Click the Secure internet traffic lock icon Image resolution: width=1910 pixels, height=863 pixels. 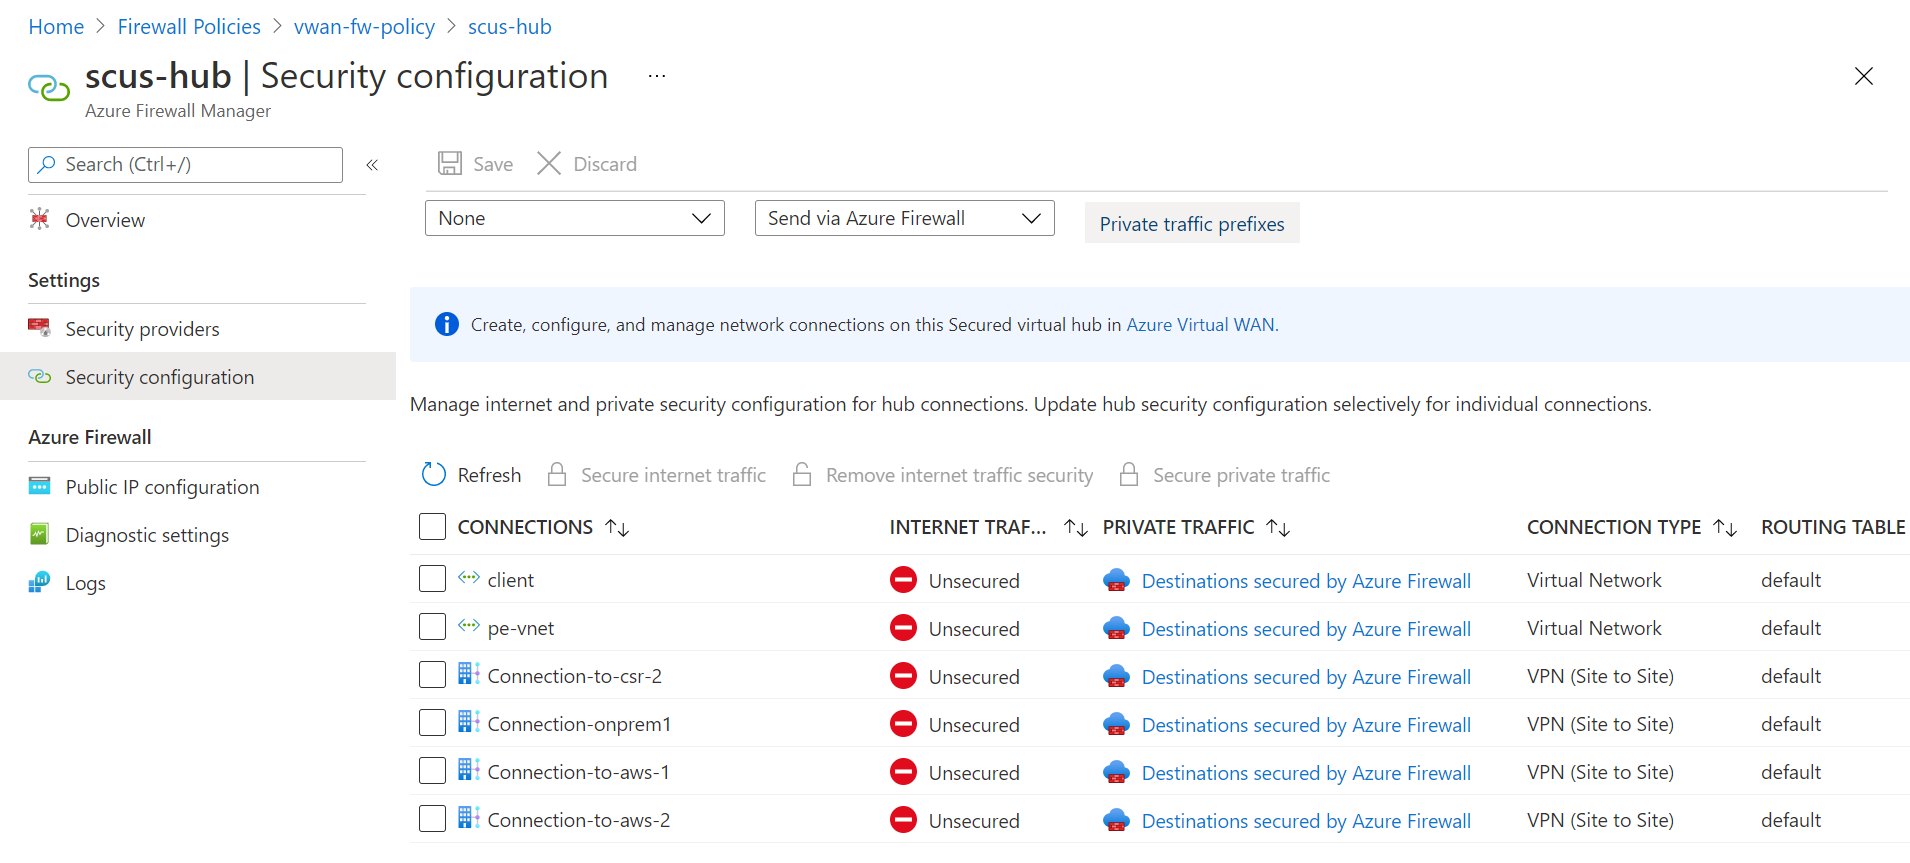557,475
